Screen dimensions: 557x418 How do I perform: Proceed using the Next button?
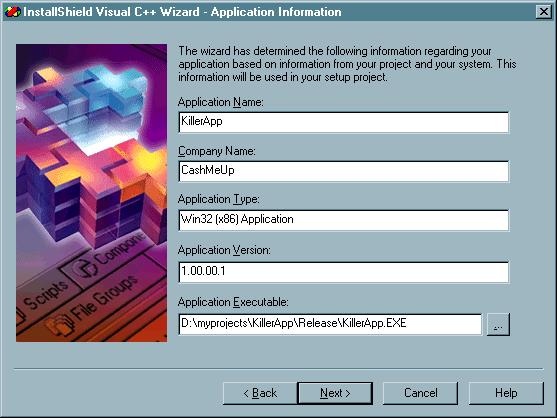point(335,393)
